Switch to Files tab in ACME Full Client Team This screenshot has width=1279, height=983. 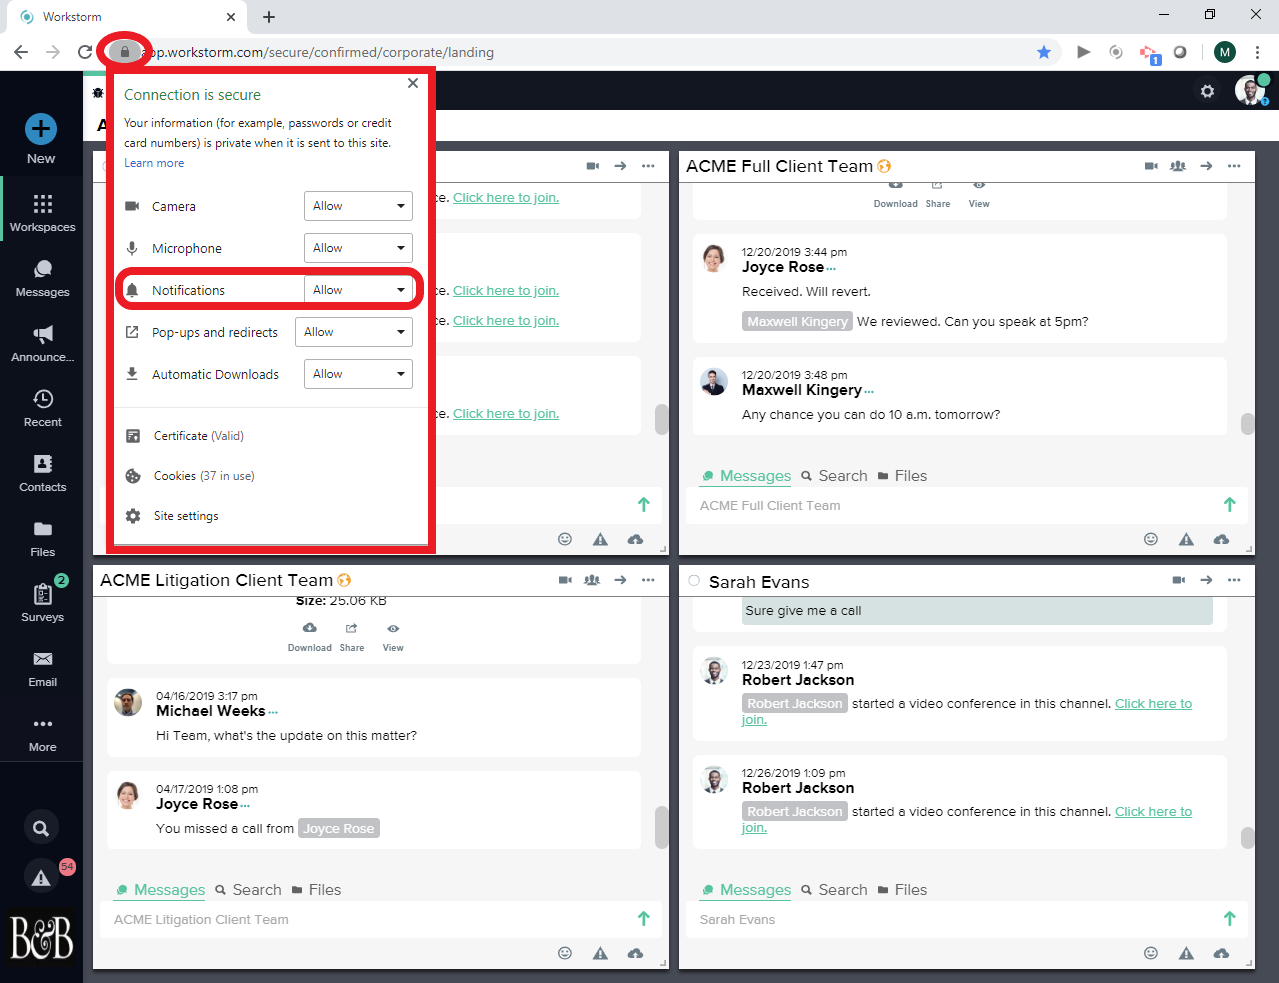coord(902,476)
